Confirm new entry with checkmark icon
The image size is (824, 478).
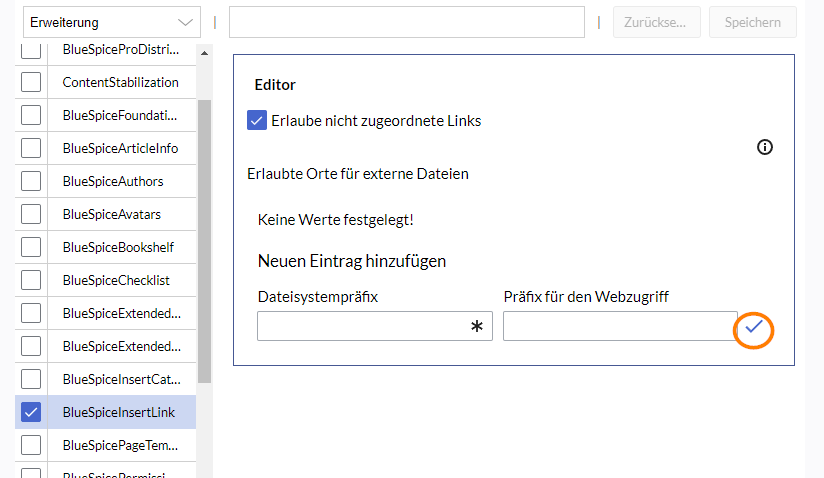754,327
